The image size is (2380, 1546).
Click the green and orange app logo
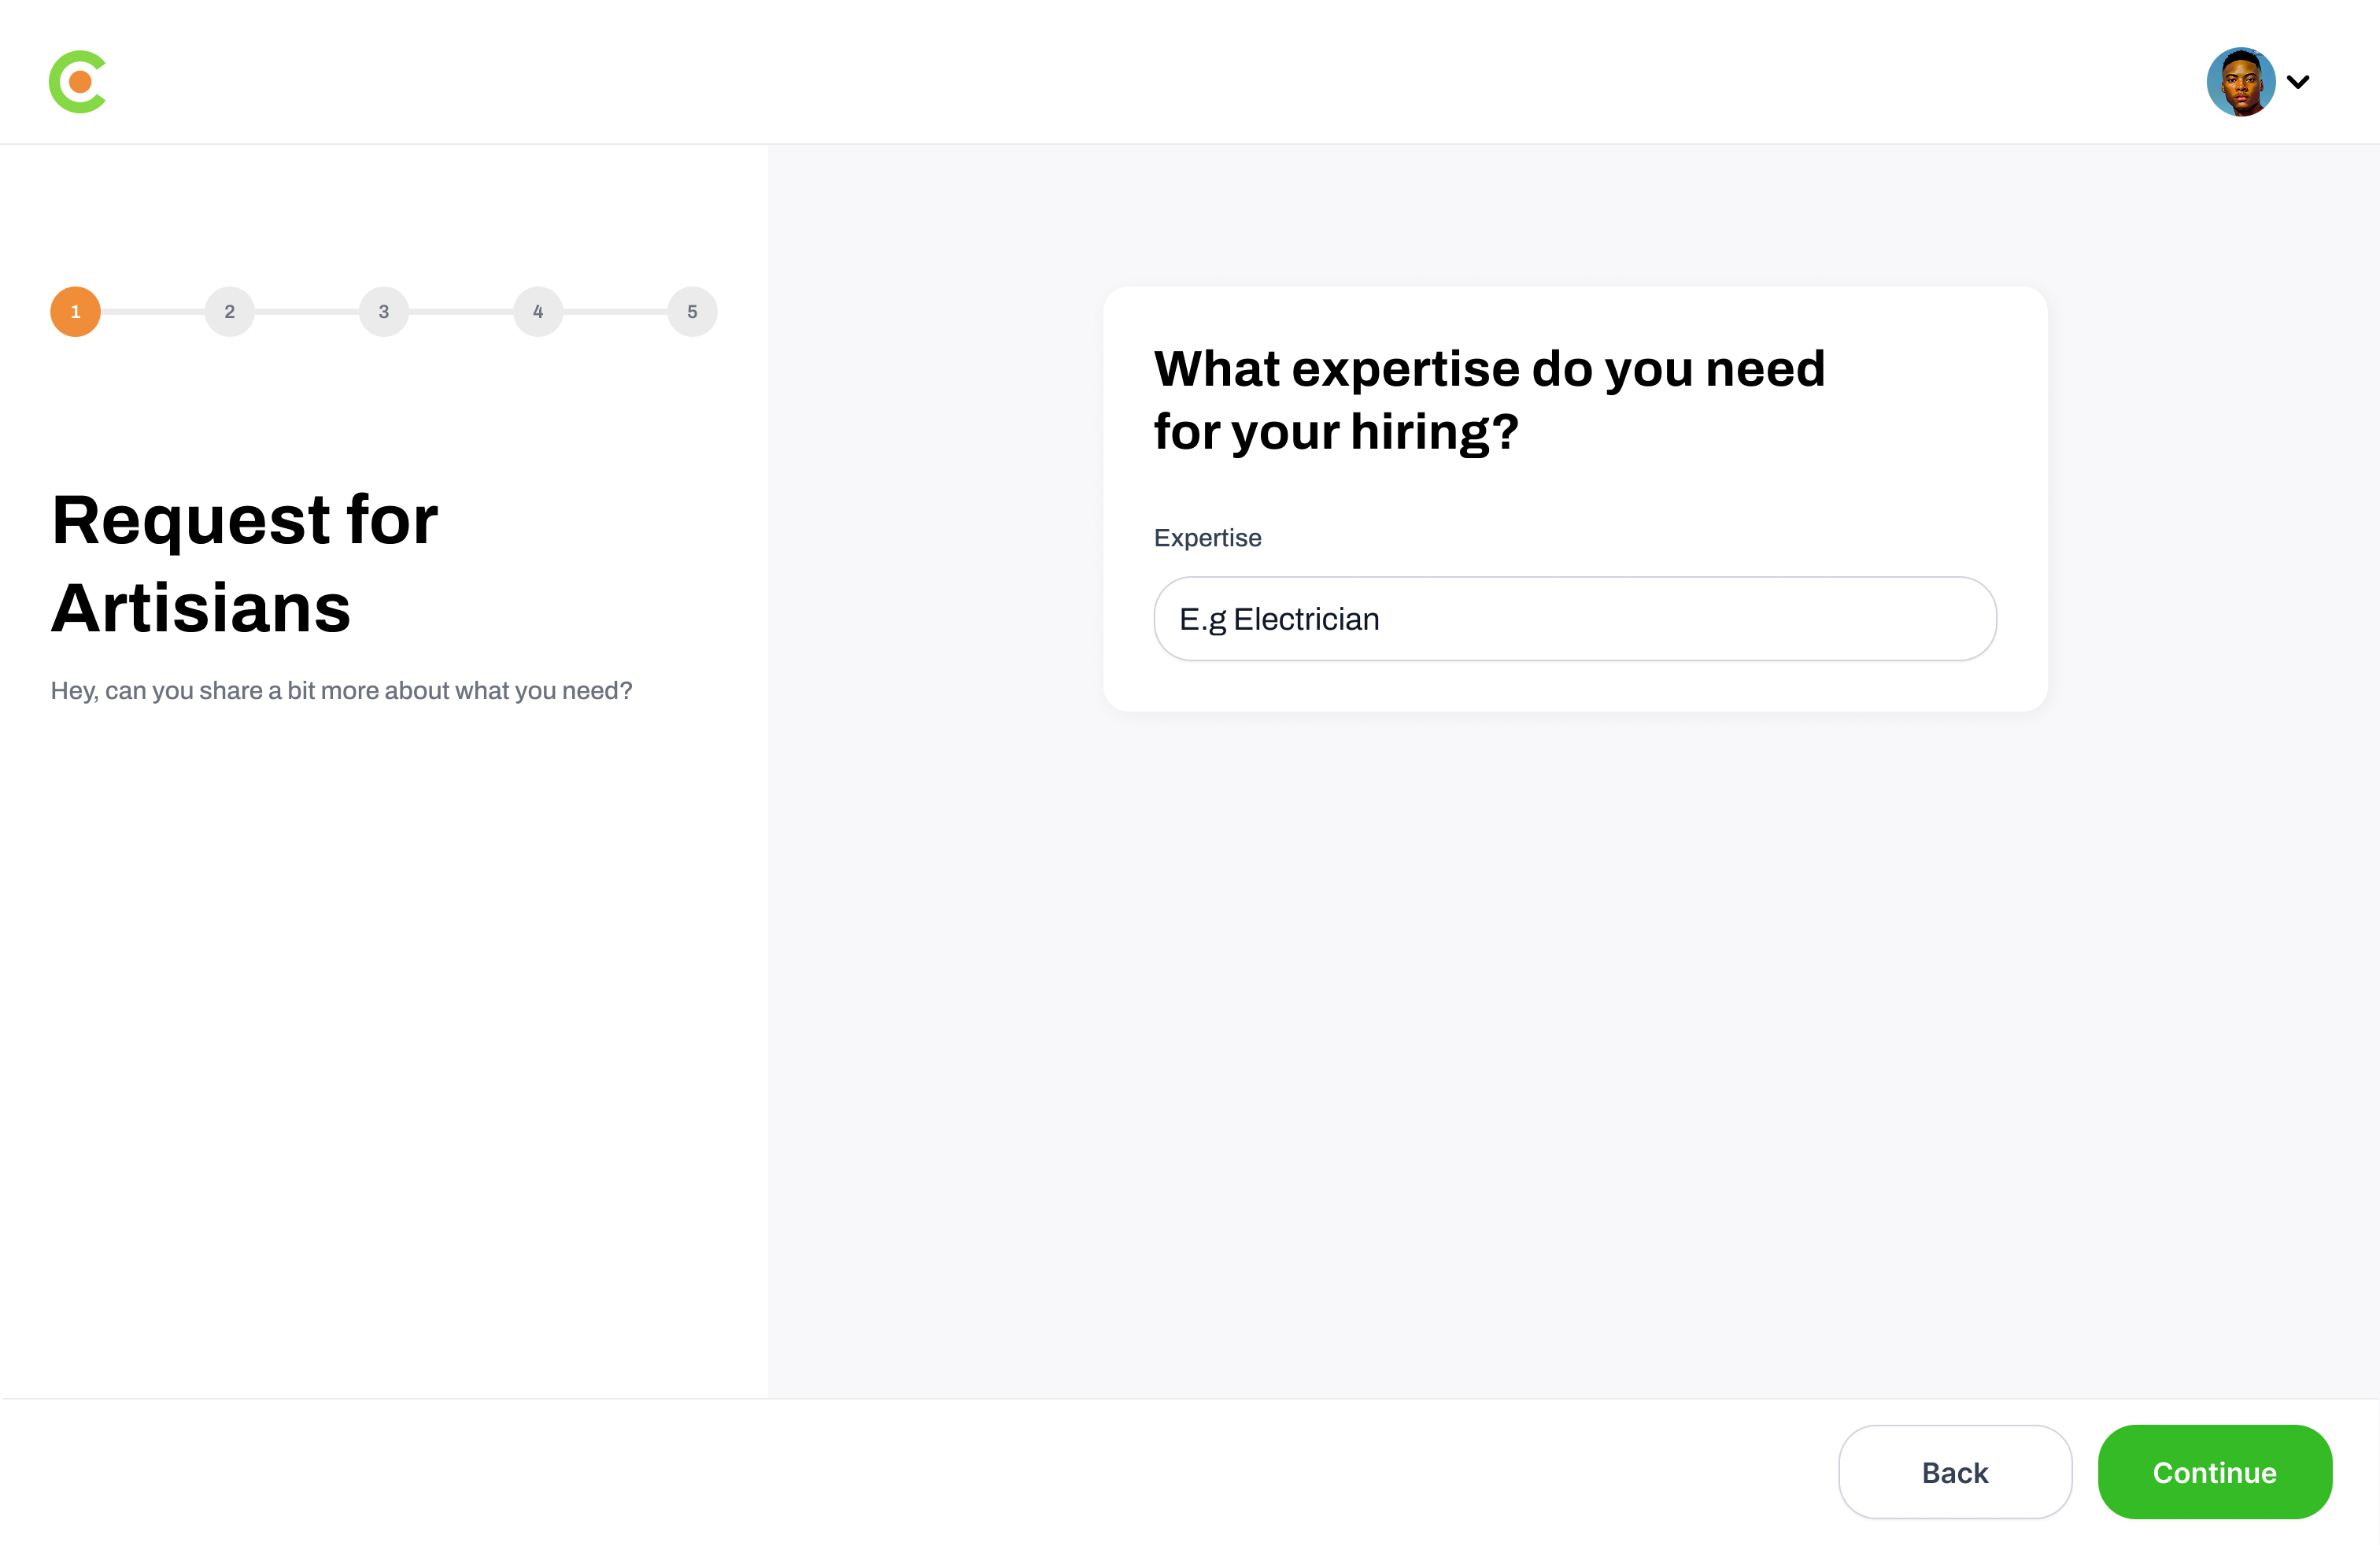(x=78, y=82)
